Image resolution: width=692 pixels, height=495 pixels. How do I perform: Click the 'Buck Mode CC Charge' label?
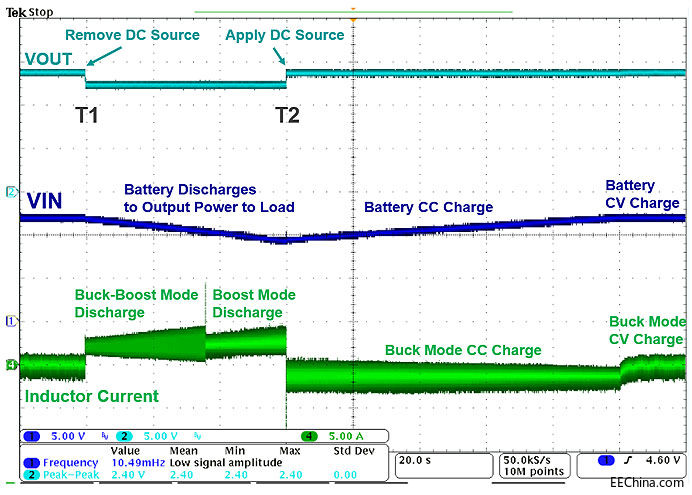pyautogui.click(x=463, y=350)
